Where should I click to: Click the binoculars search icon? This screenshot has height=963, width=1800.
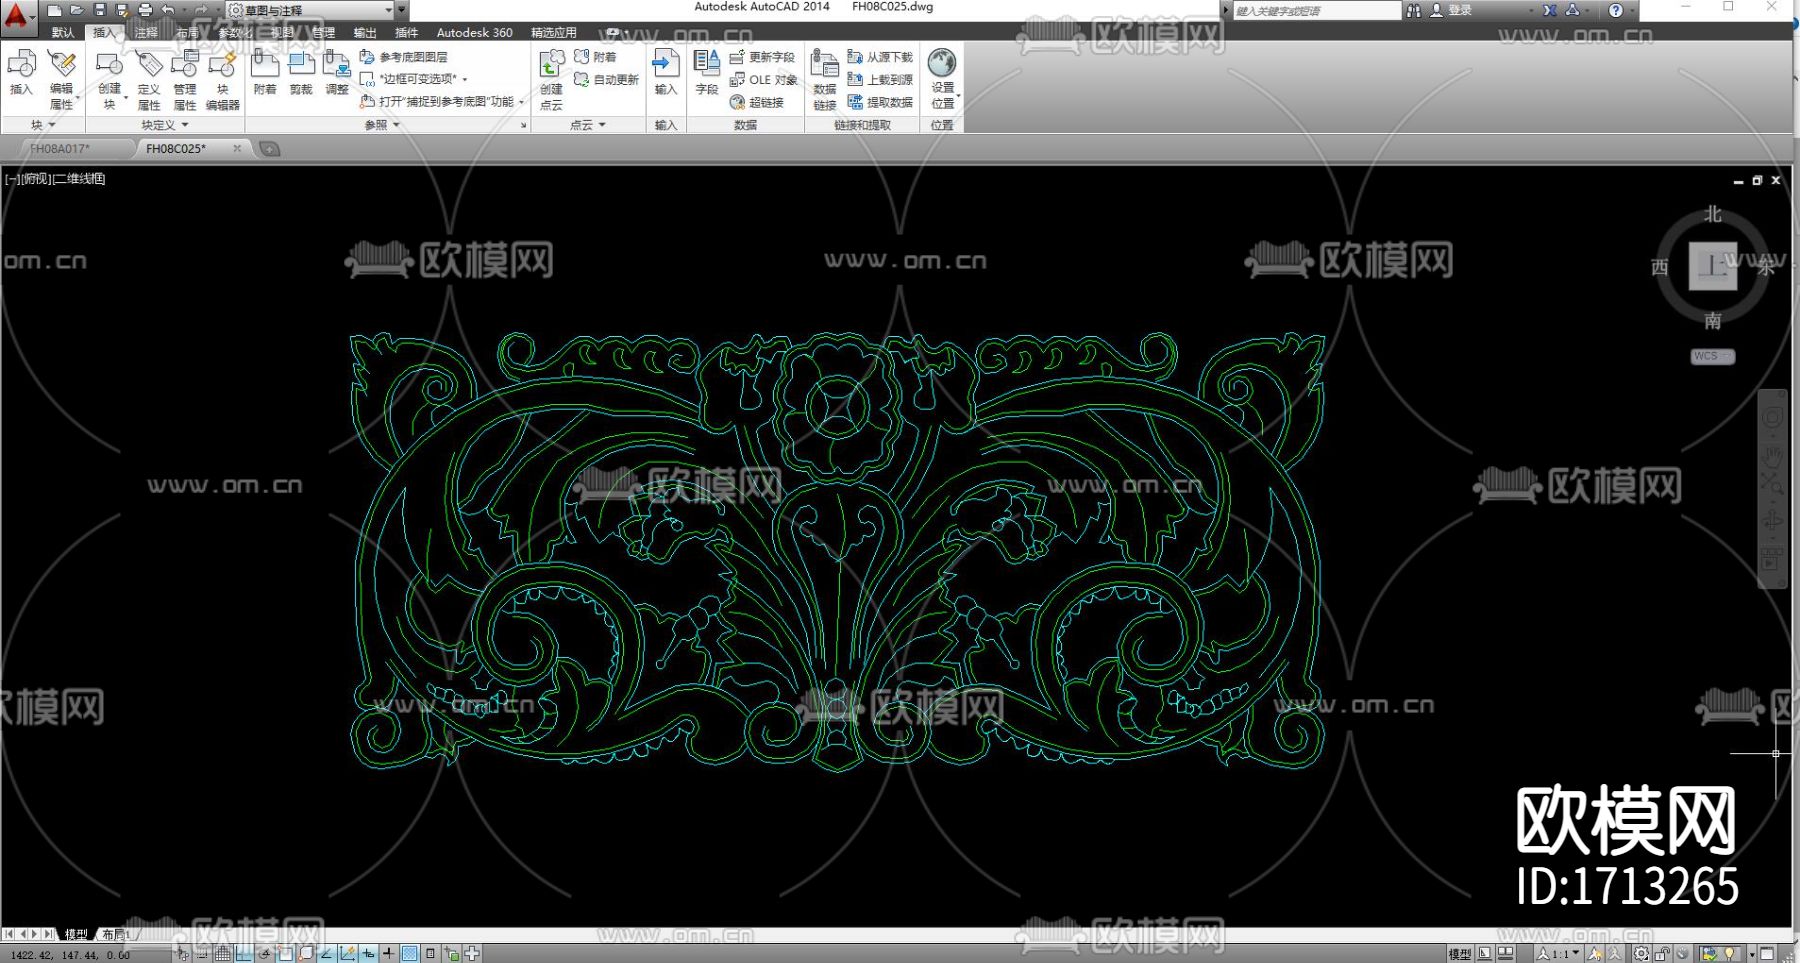[x=1413, y=10]
